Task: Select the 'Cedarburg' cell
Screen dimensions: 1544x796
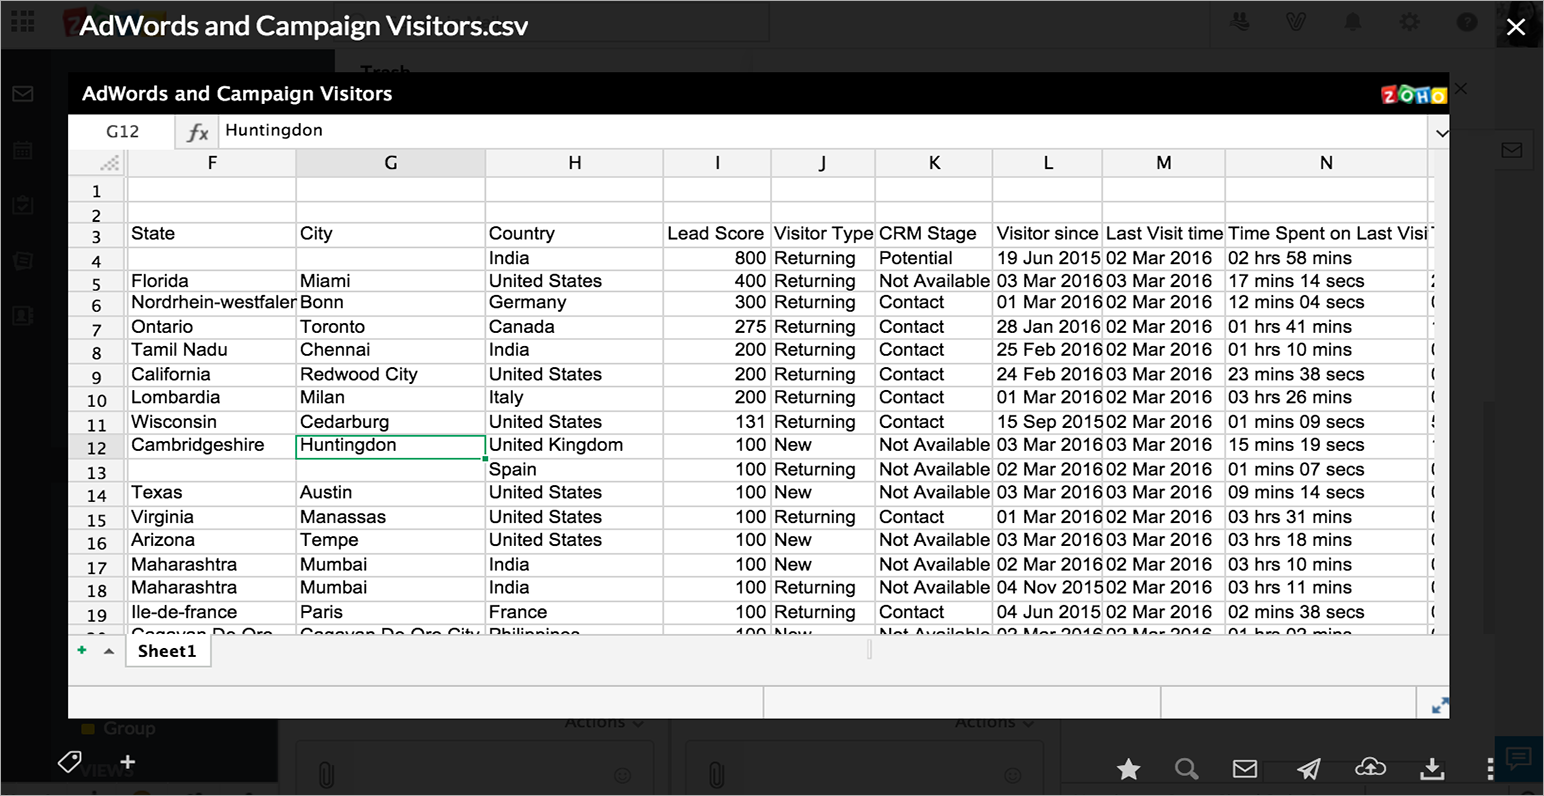Action: (391, 422)
